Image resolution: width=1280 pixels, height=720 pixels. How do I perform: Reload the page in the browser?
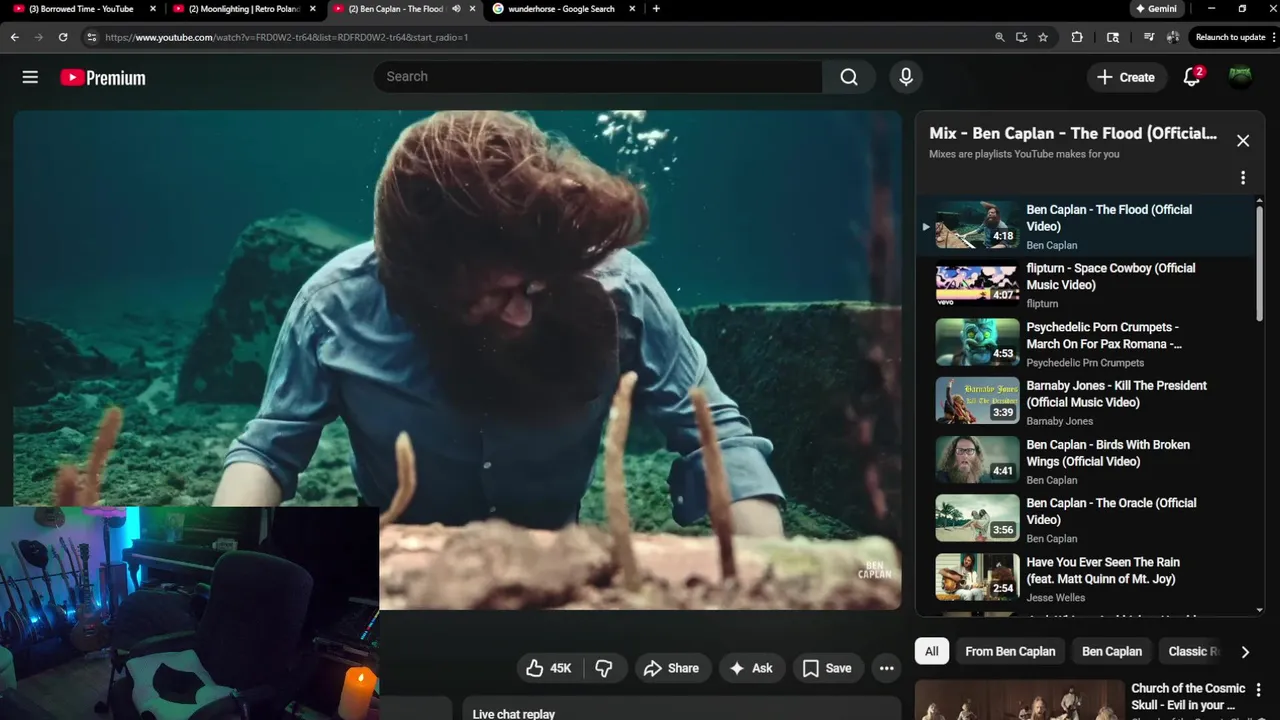pos(63,37)
